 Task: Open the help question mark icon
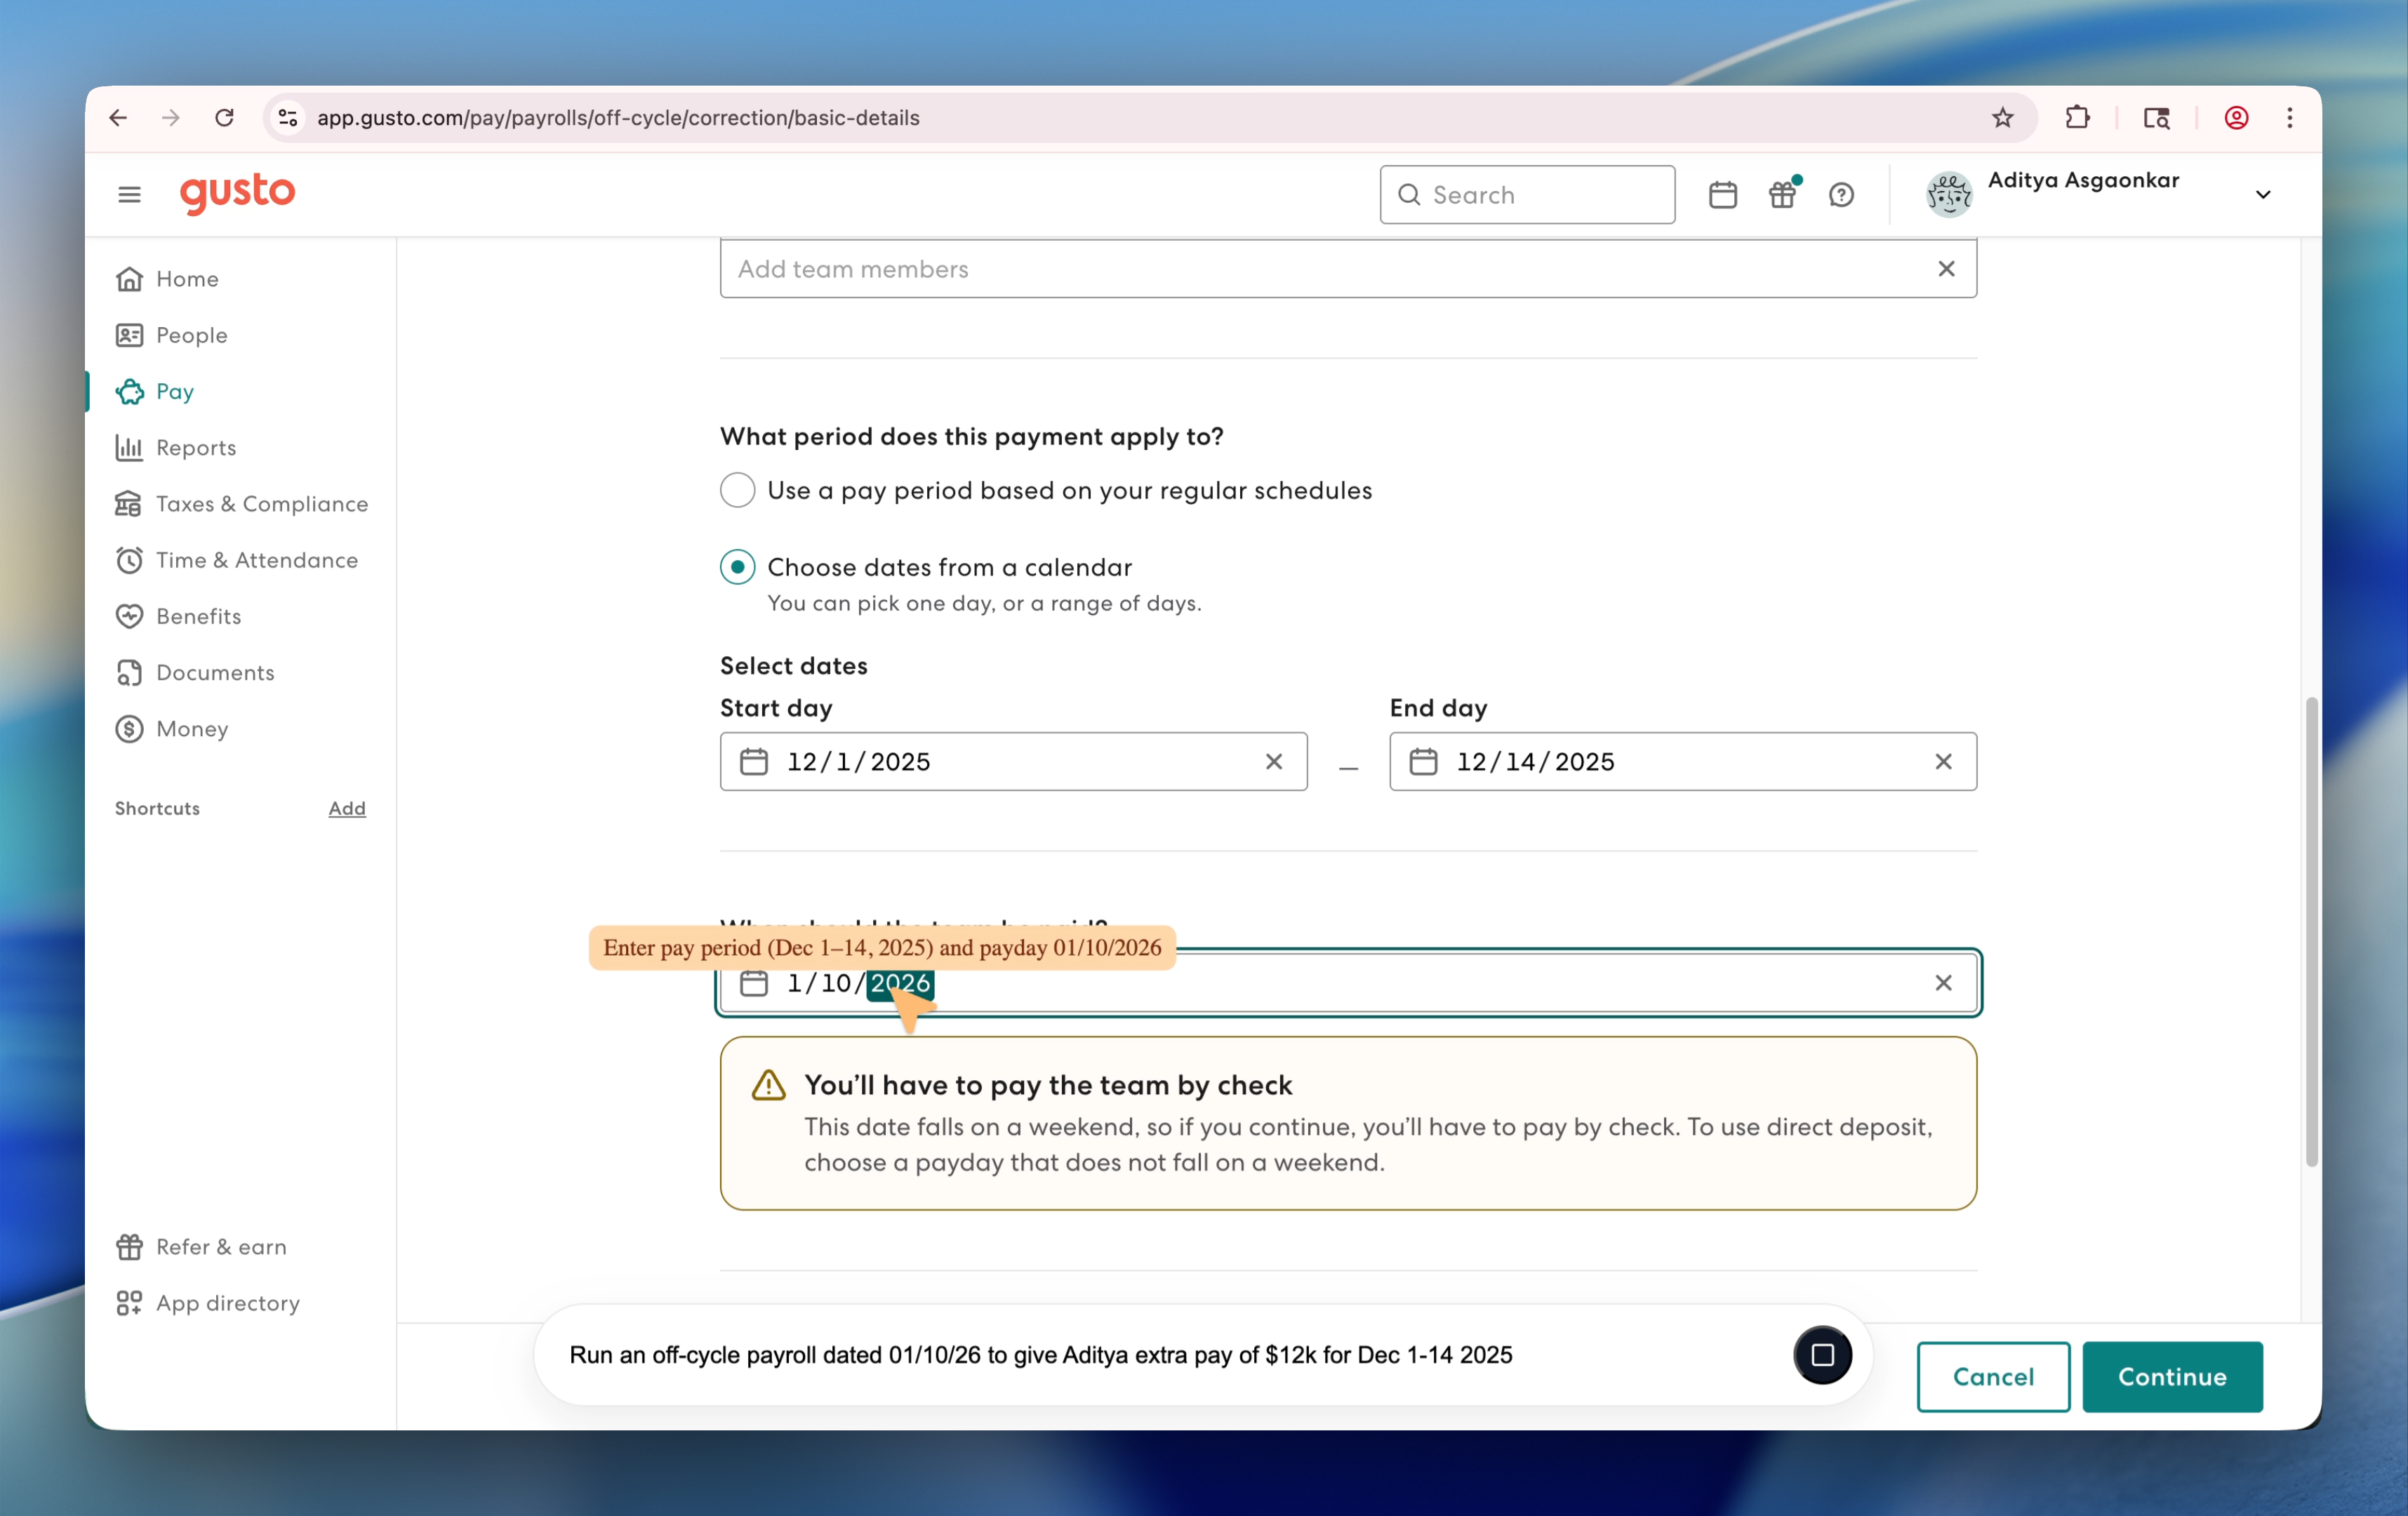pyautogui.click(x=1842, y=194)
